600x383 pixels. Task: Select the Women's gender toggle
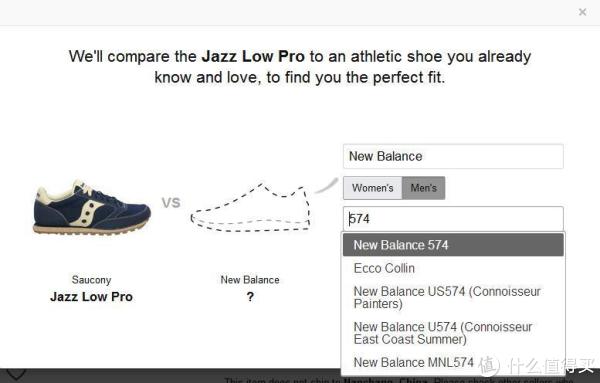click(x=372, y=188)
